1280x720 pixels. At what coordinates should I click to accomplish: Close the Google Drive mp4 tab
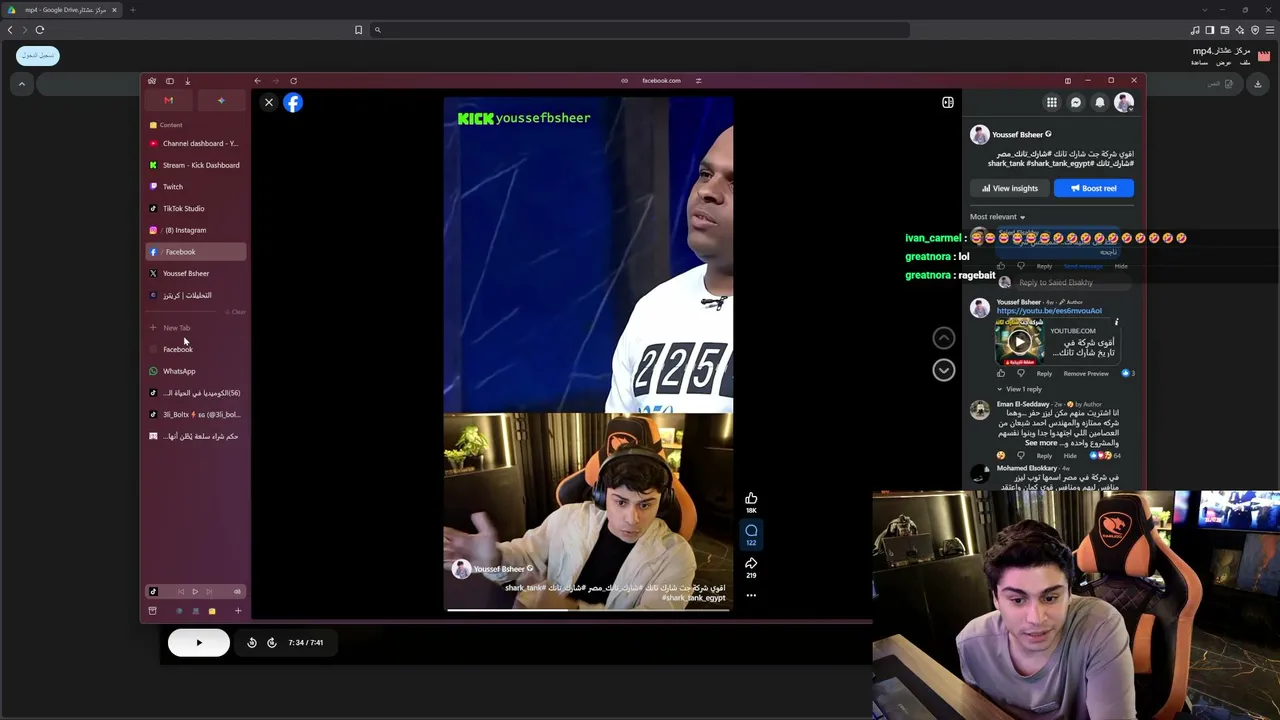click(114, 10)
